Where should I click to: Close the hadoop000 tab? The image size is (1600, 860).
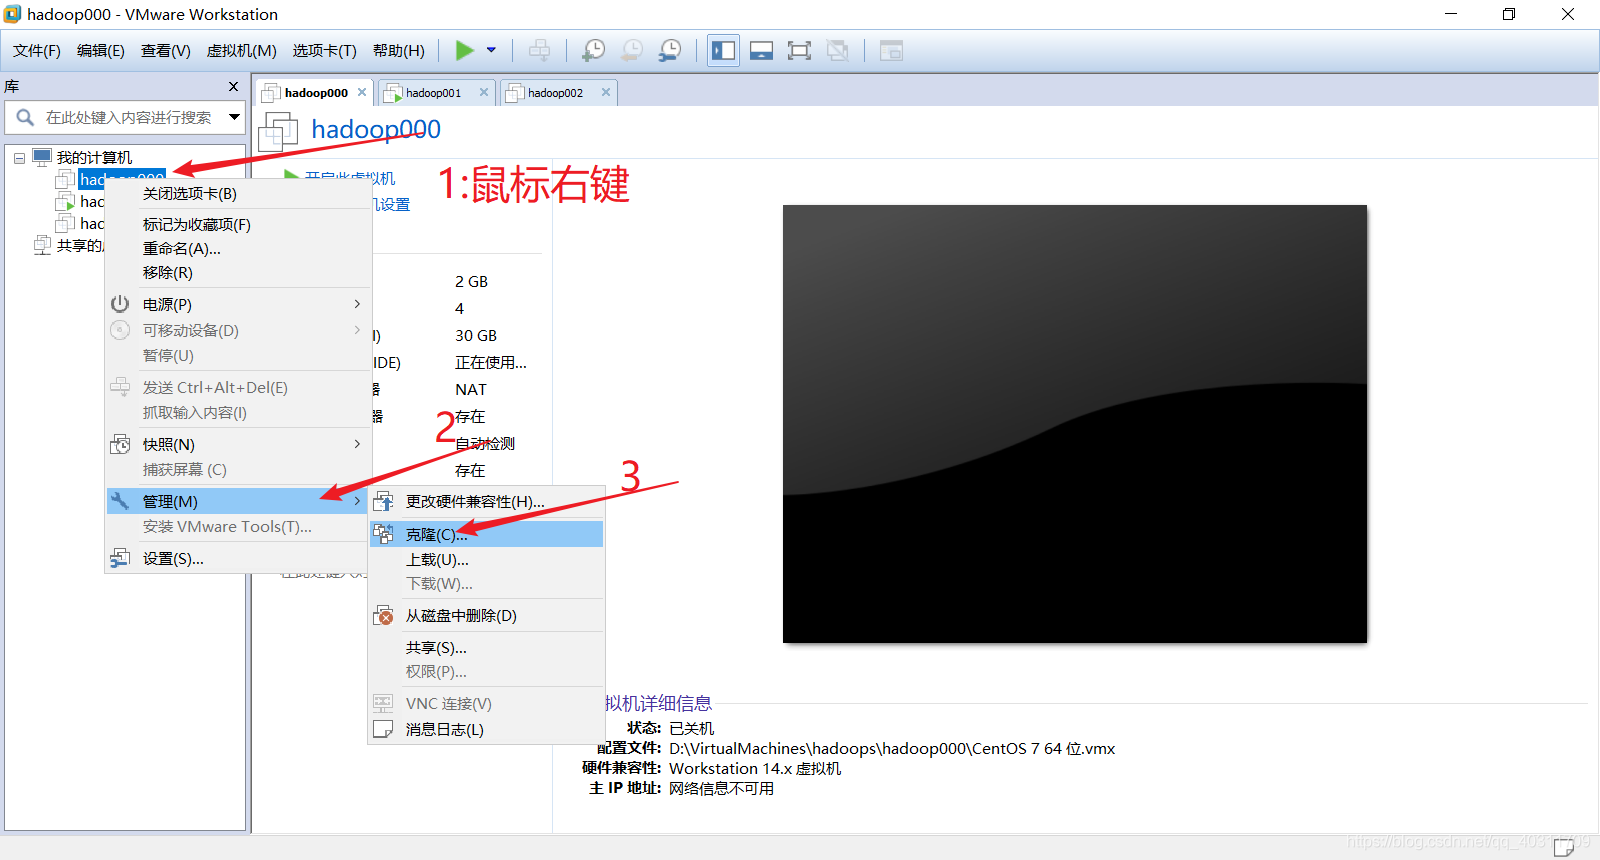362,92
